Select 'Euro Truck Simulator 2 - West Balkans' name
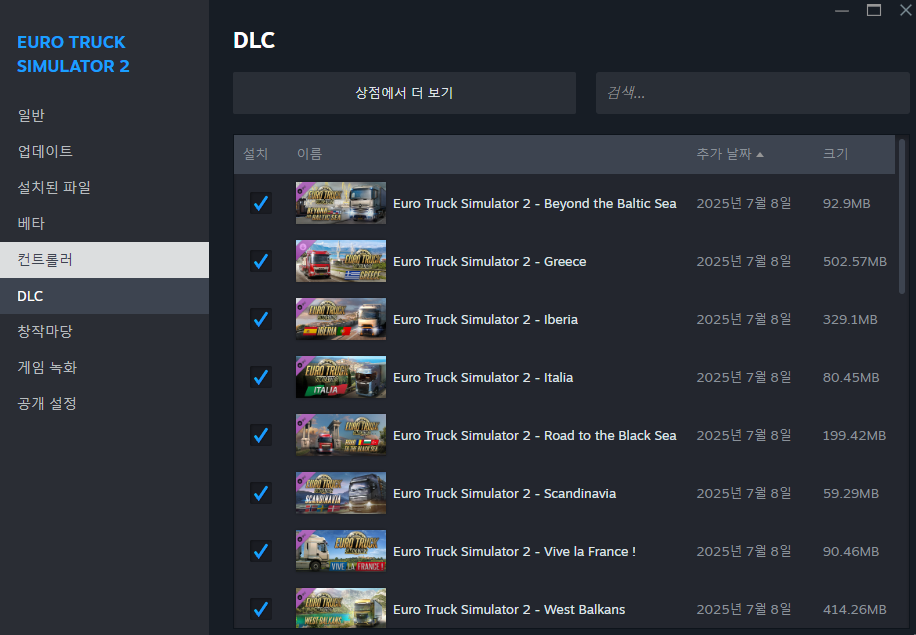This screenshot has height=635, width=916. (x=509, y=609)
